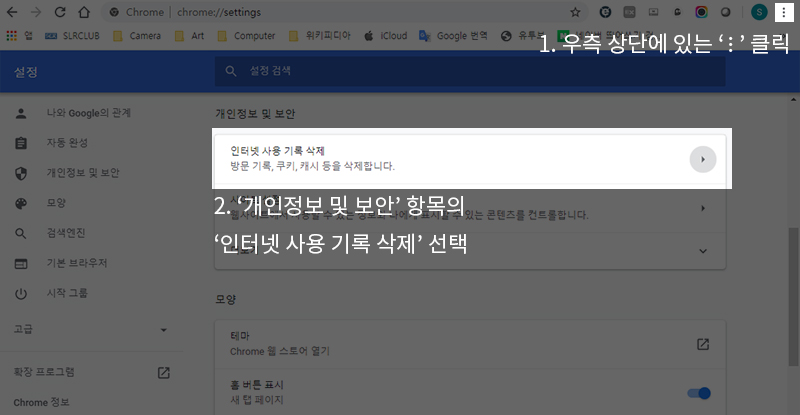Go to the browser home page icon
Screen dimensions: 800x415
[x=84, y=12]
